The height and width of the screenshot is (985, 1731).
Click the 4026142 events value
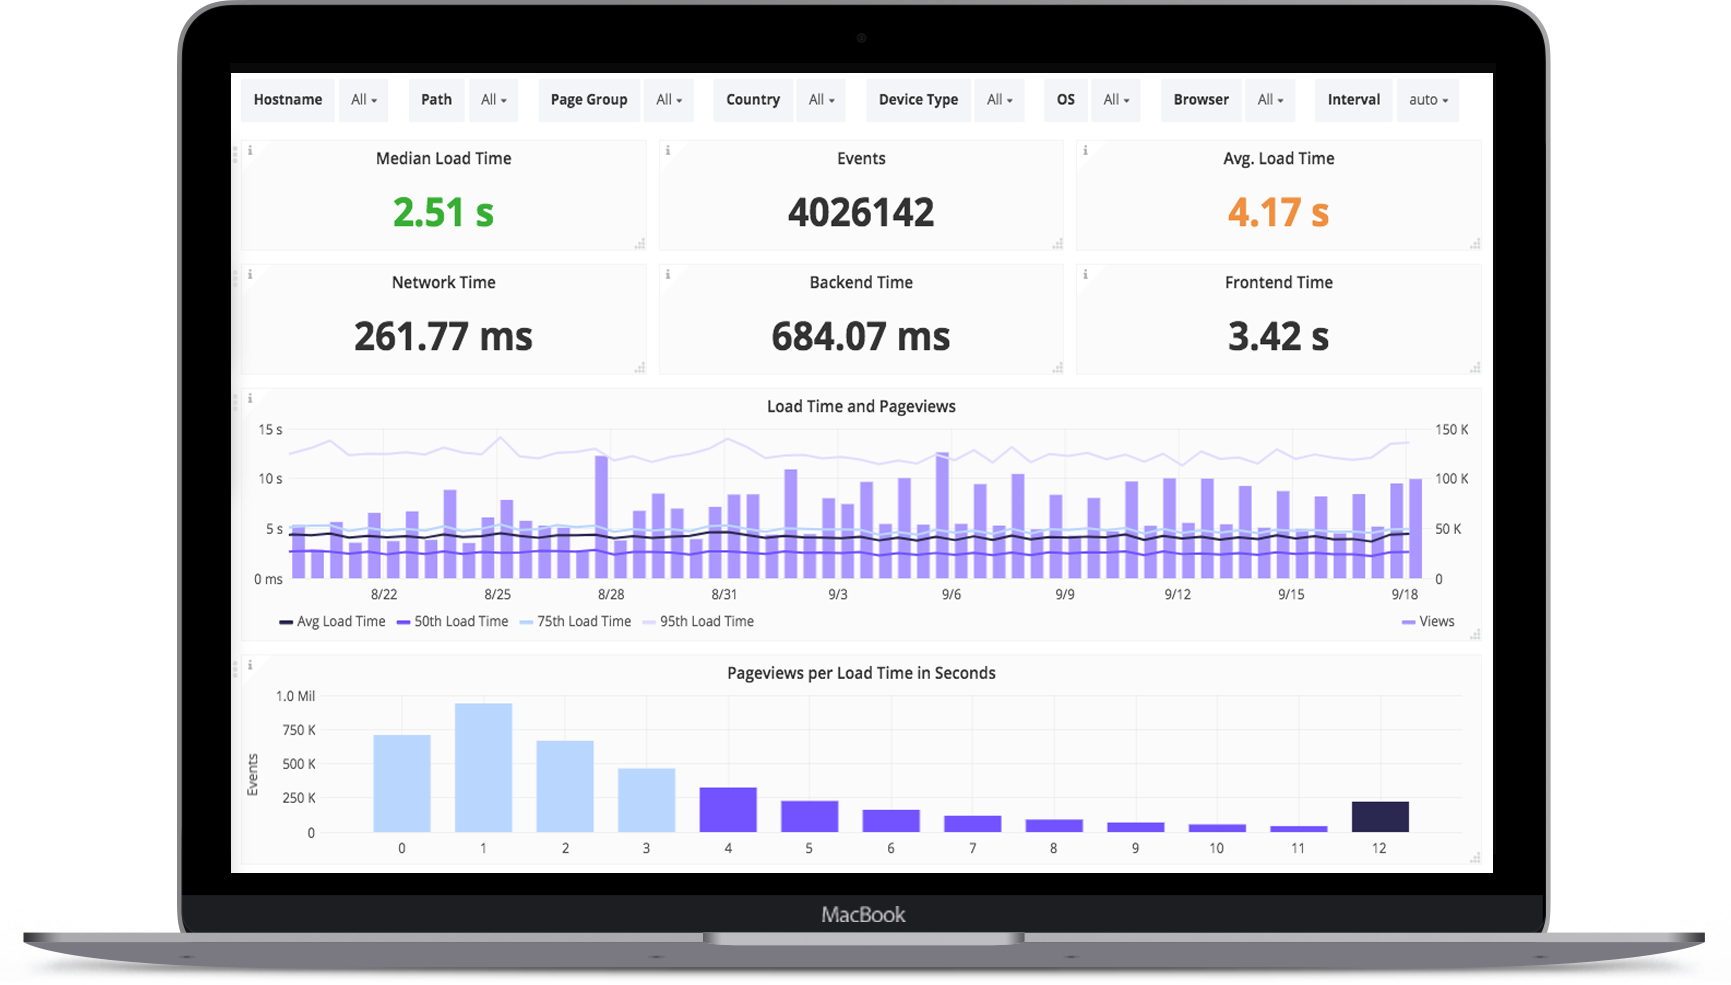pyautogui.click(x=861, y=212)
